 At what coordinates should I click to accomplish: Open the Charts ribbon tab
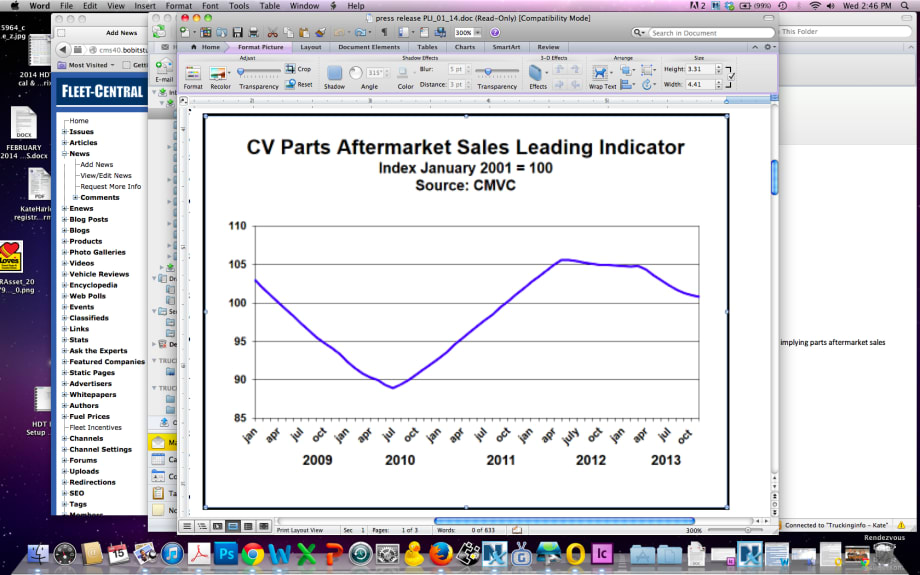click(465, 47)
